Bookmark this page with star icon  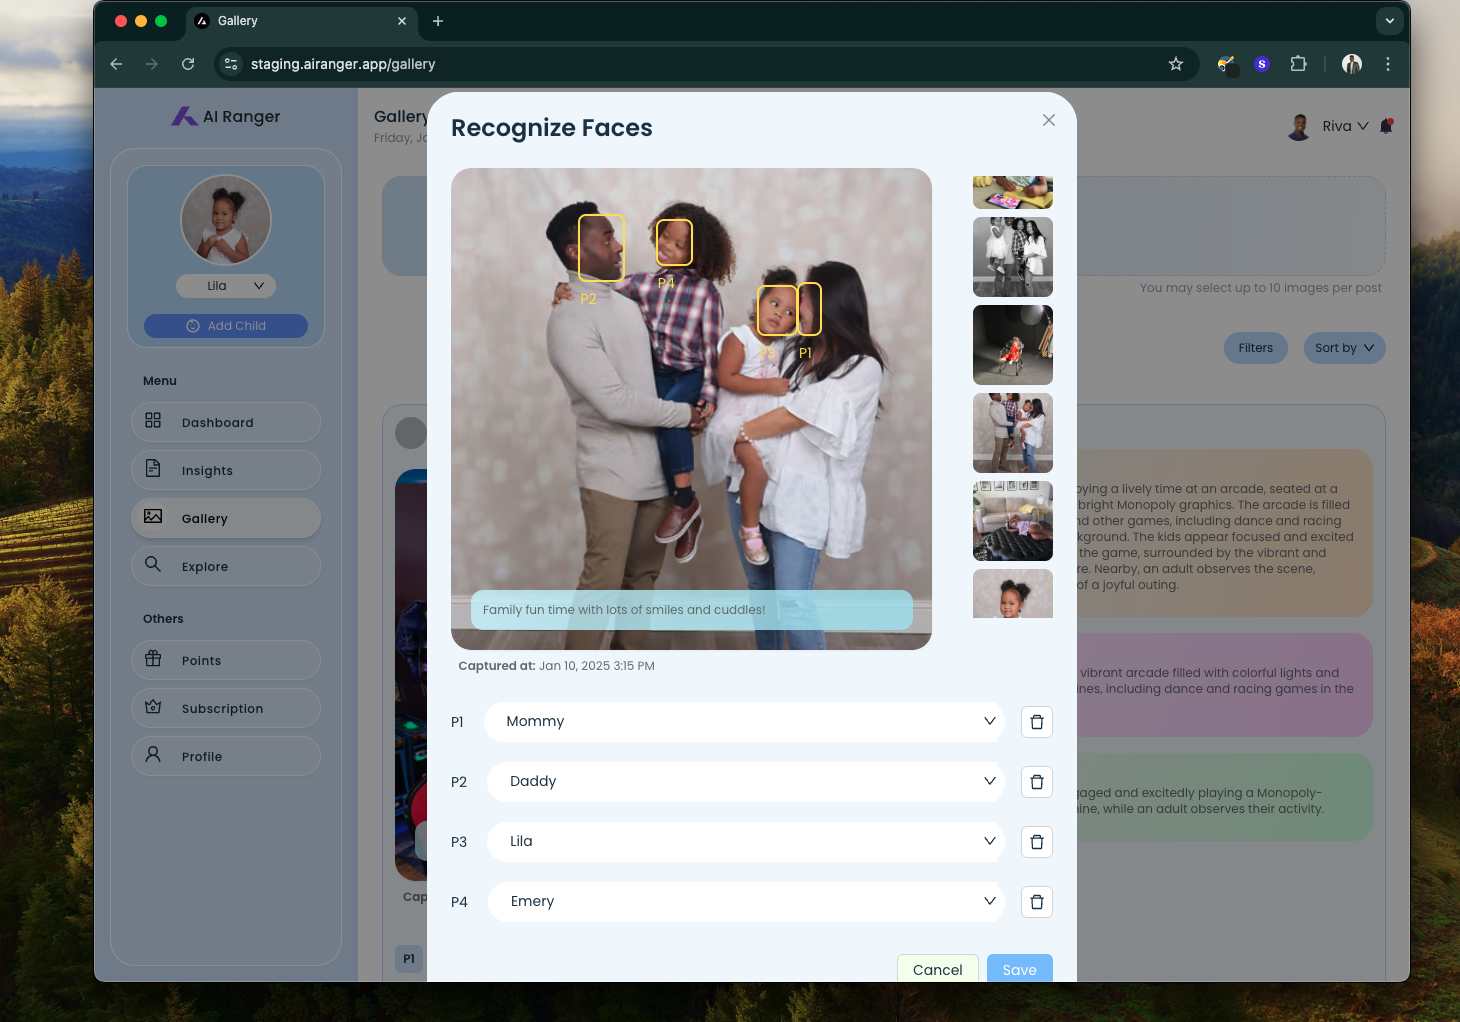[x=1176, y=64]
